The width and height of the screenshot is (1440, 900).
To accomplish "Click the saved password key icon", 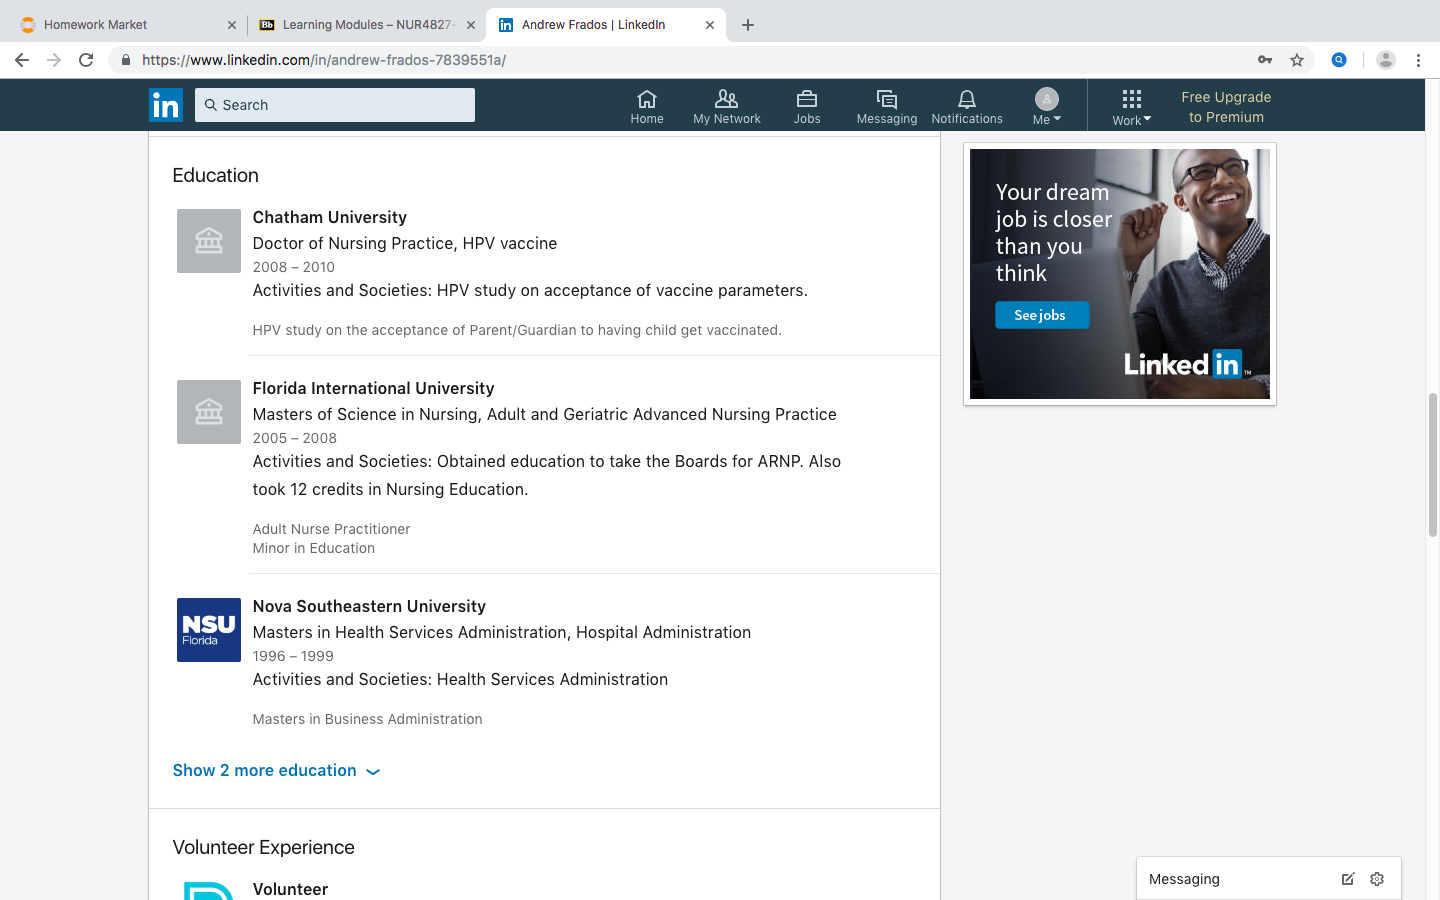I will [x=1265, y=60].
